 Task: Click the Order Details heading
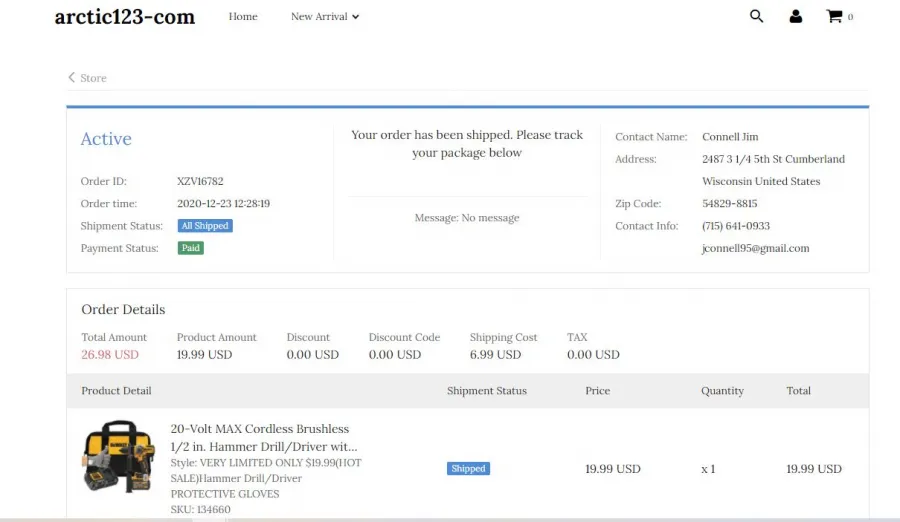point(123,310)
